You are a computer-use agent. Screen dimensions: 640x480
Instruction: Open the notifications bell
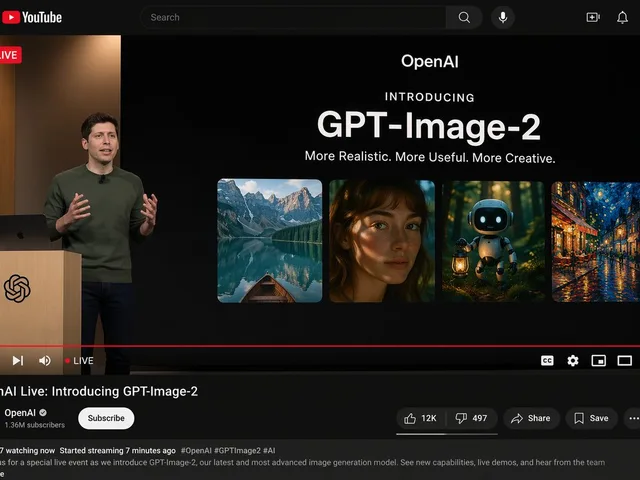[622, 17]
